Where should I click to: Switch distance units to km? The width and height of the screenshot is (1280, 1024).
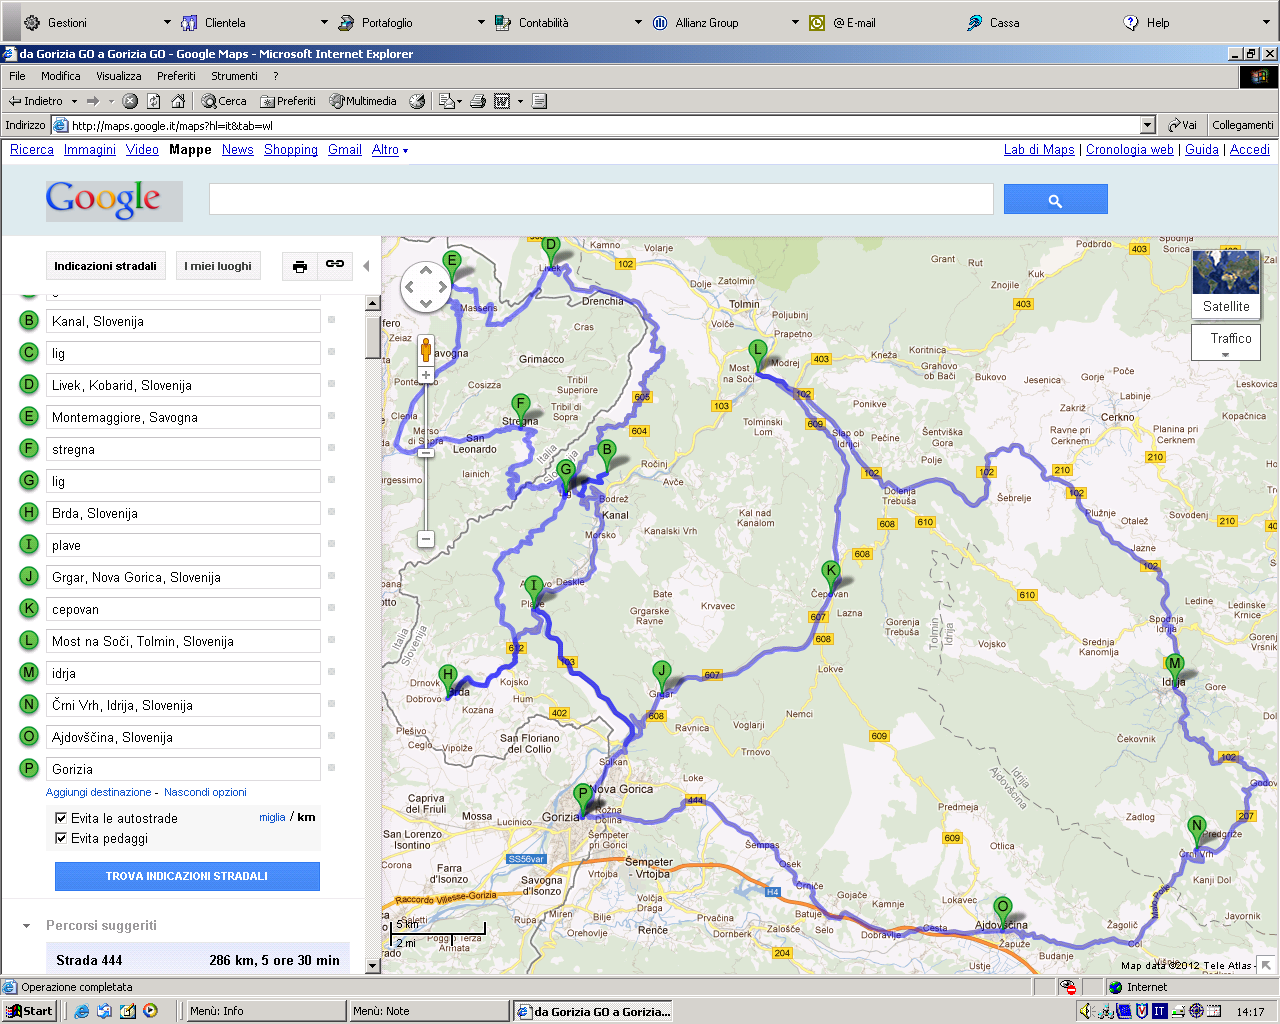(x=307, y=817)
